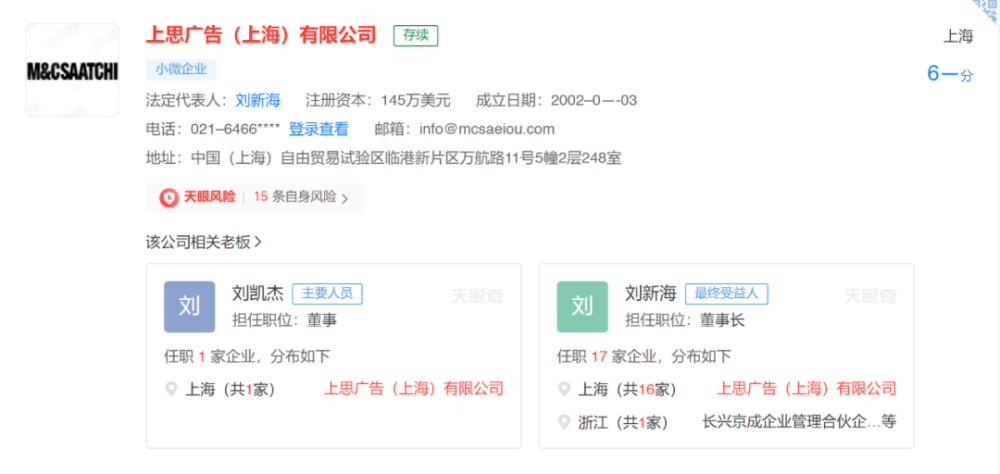Click location pin beside 上海（共16家）

(x=564, y=389)
